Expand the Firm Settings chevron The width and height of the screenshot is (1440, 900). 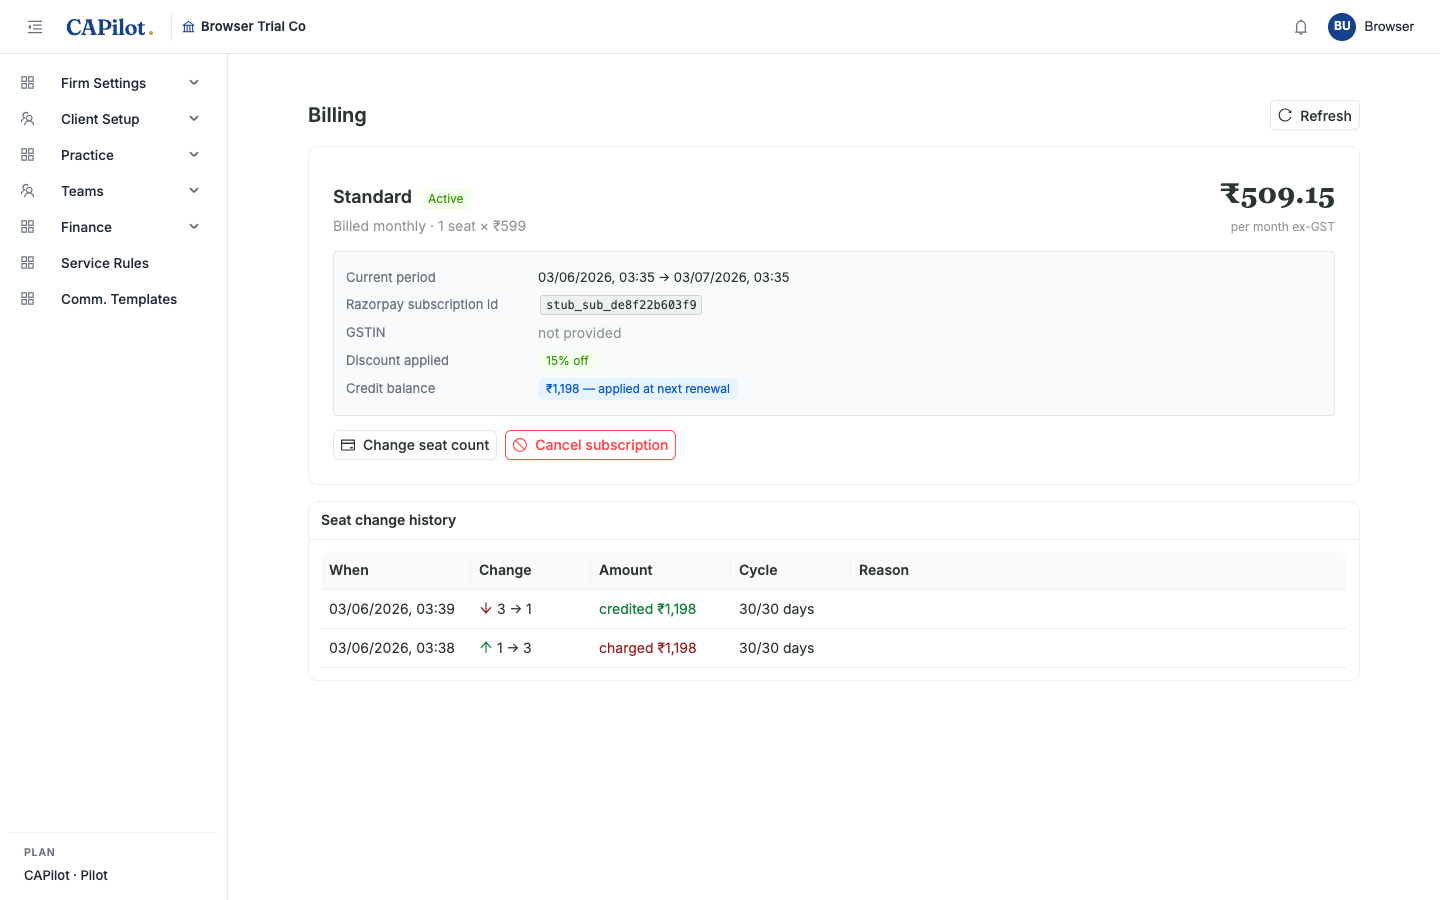coord(194,83)
